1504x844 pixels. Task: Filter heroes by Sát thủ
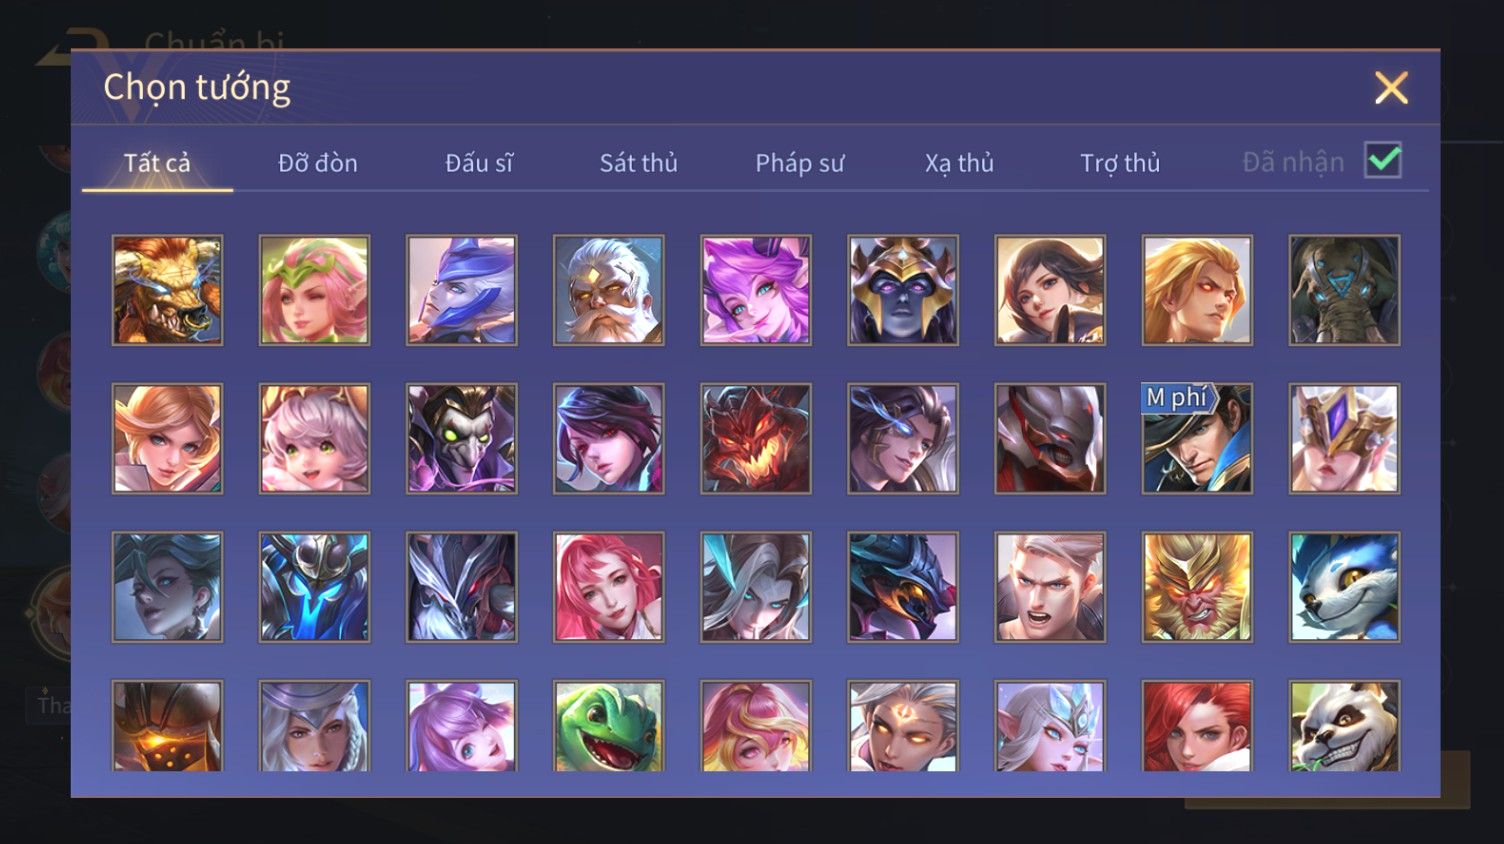pyautogui.click(x=639, y=162)
